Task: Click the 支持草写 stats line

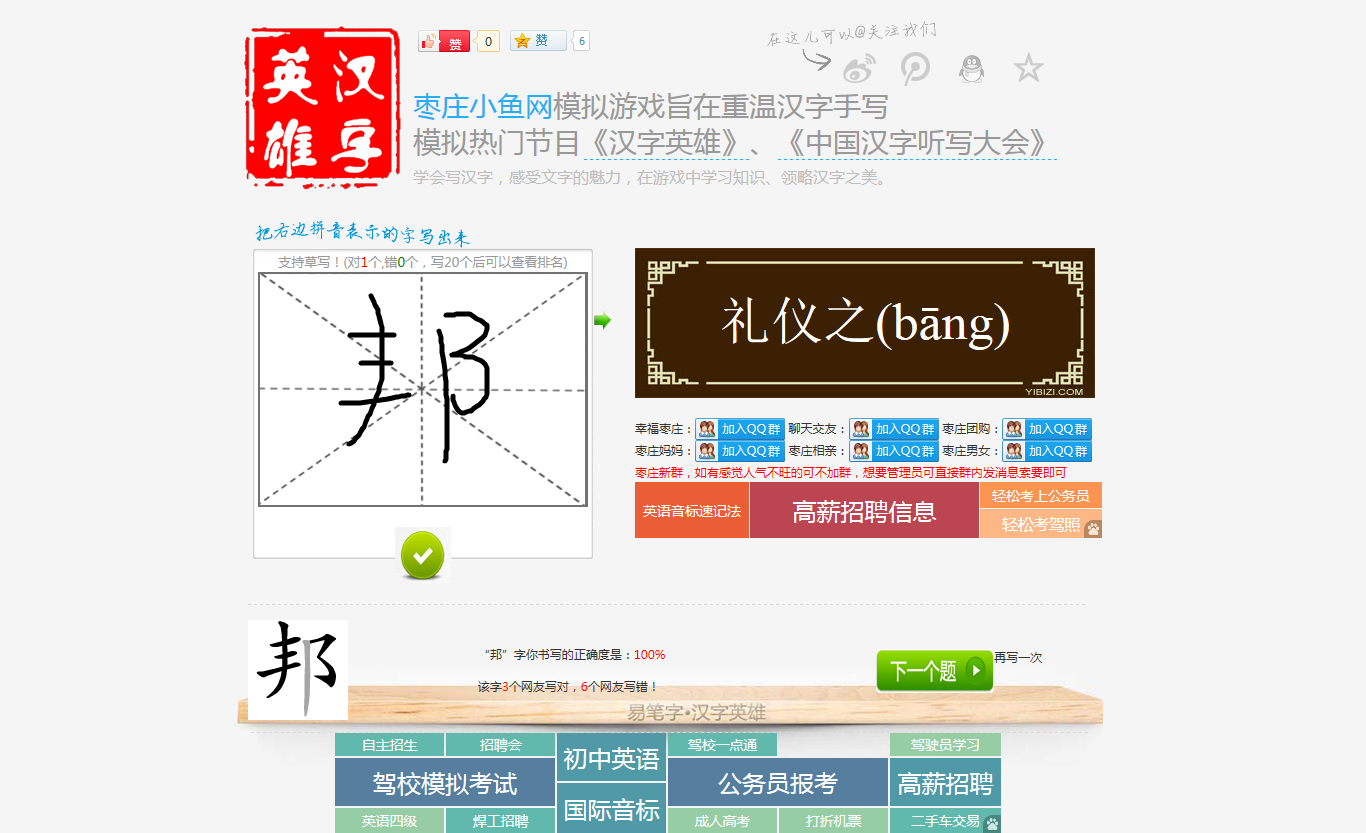Action: coord(422,262)
